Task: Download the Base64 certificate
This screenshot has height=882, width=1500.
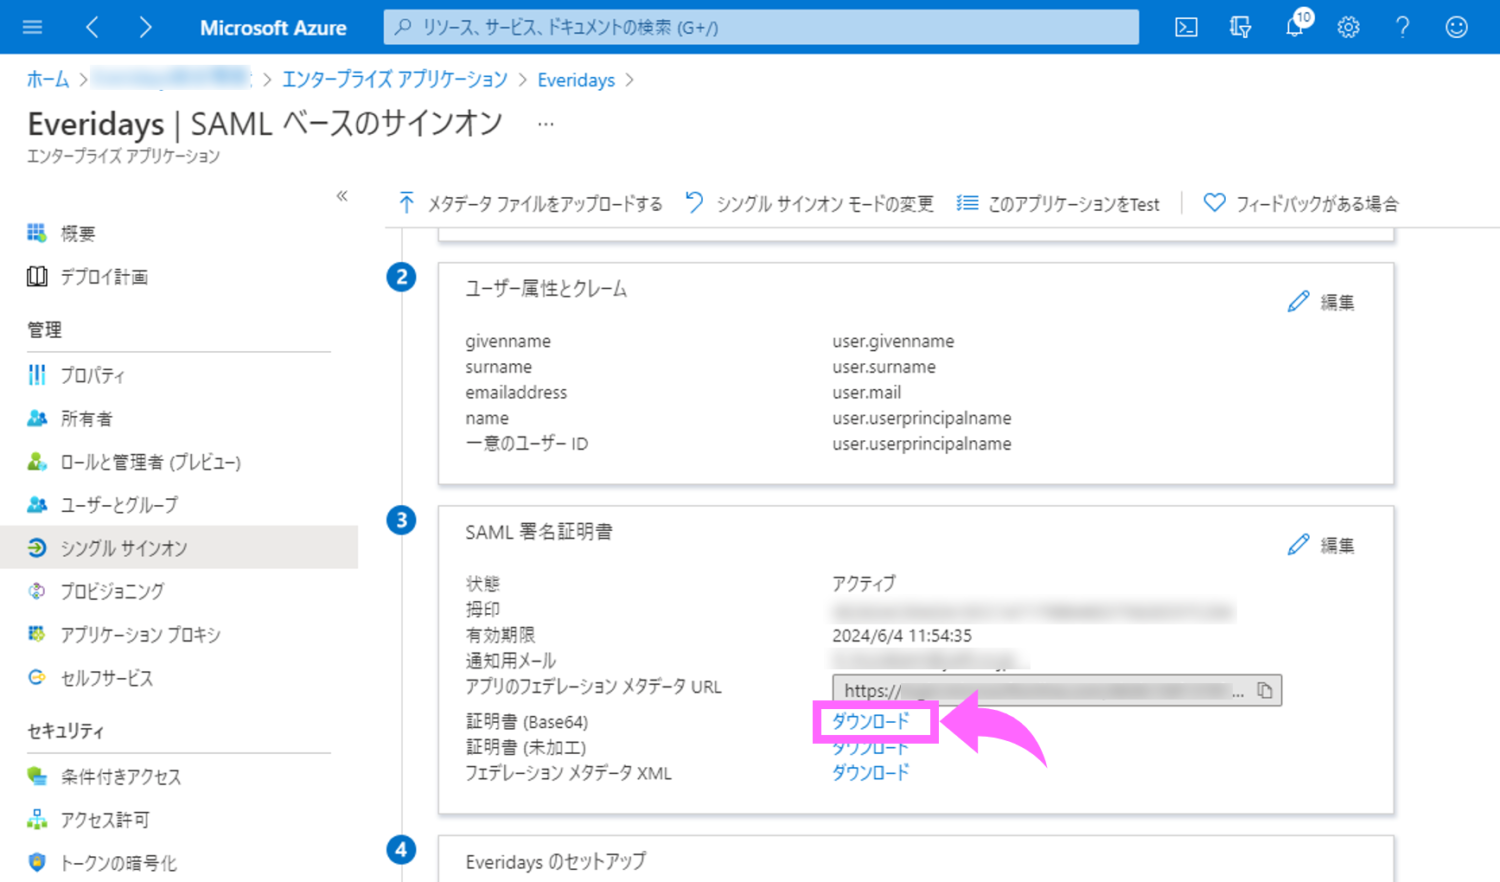Action: tap(871, 721)
